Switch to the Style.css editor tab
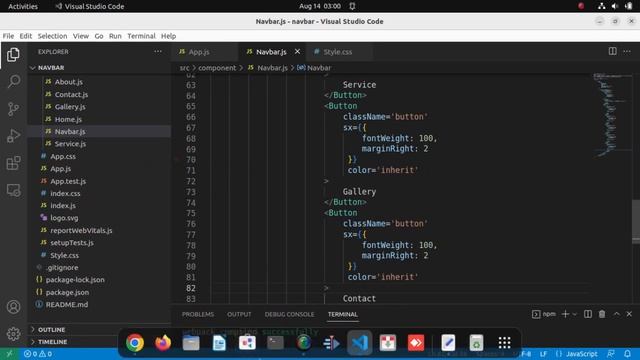 (339, 52)
